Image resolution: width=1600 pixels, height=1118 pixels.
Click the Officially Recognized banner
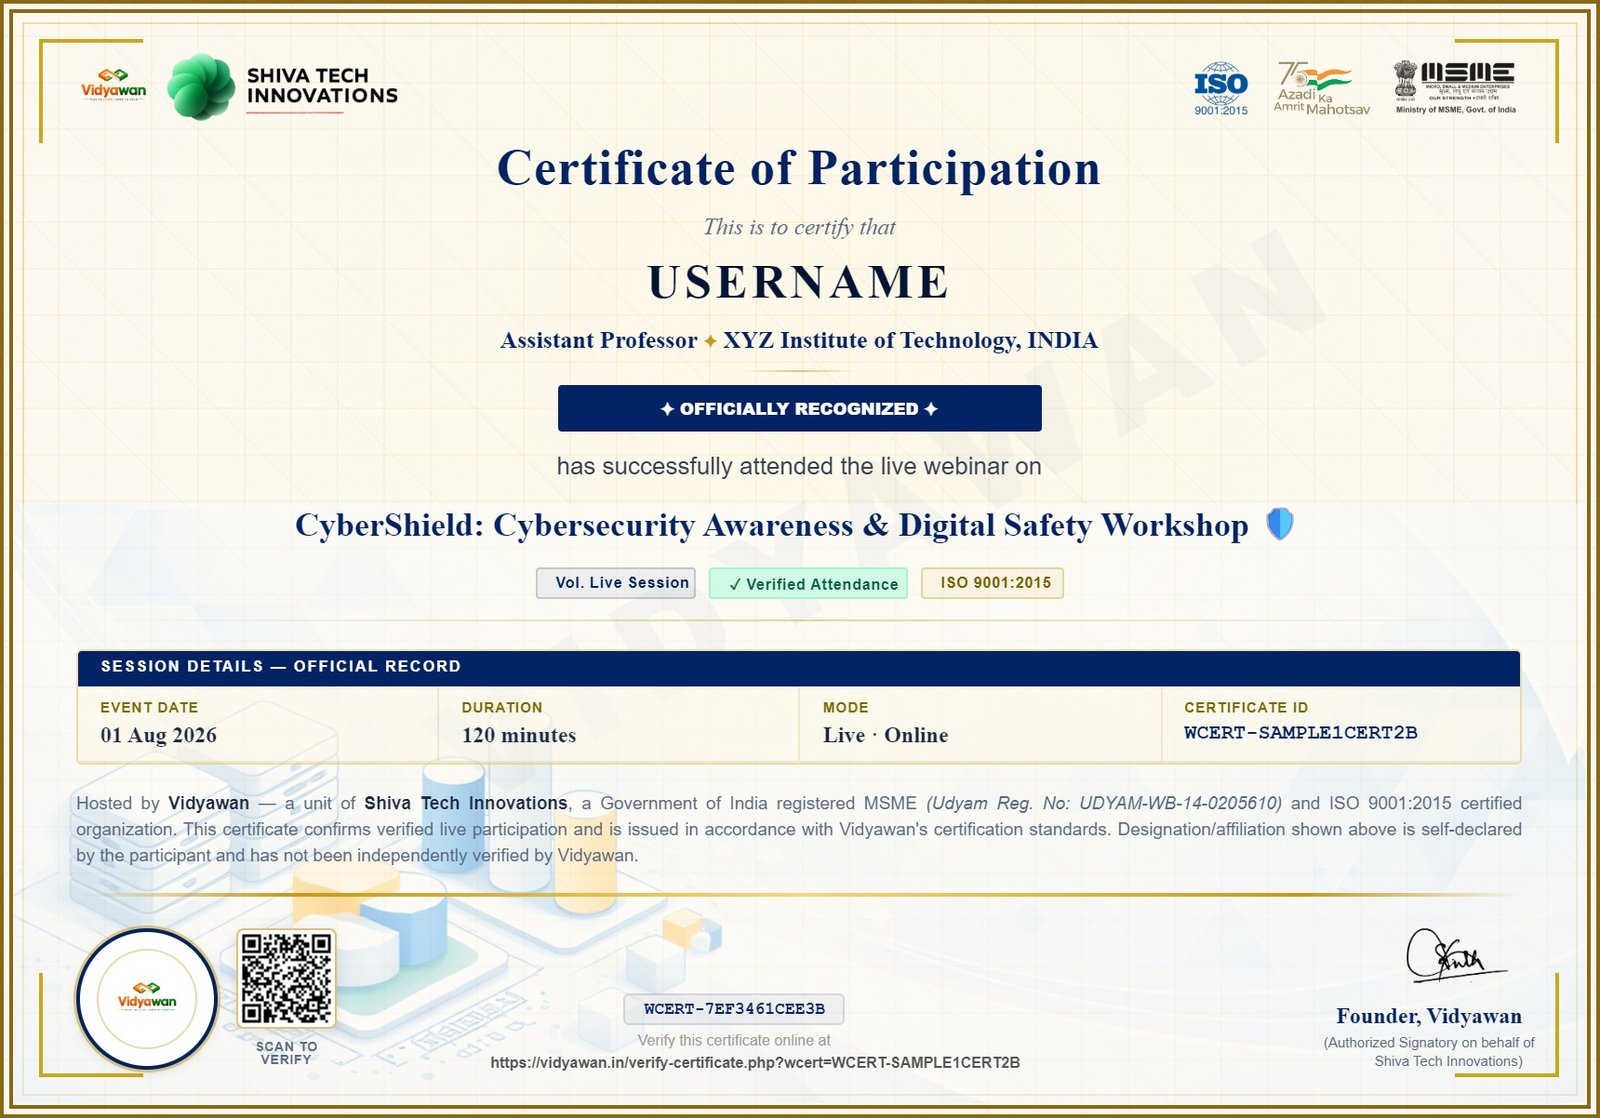tap(799, 408)
